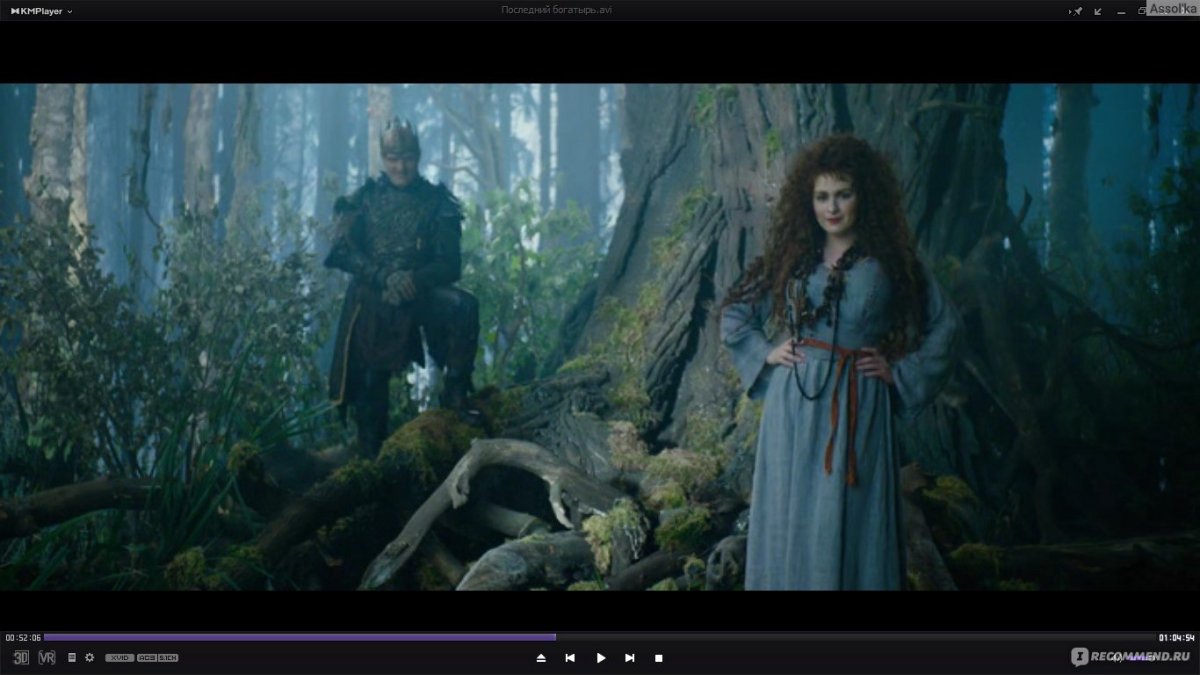Toggle 3D playback mode
This screenshot has height=675, width=1200.
pos(21,657)
